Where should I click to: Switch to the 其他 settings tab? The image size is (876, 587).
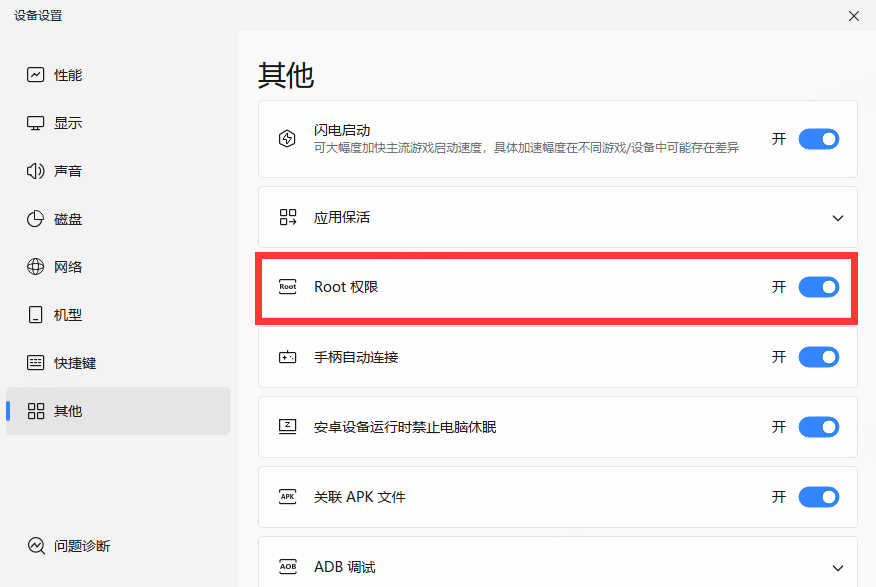click(x=68, y=411)
